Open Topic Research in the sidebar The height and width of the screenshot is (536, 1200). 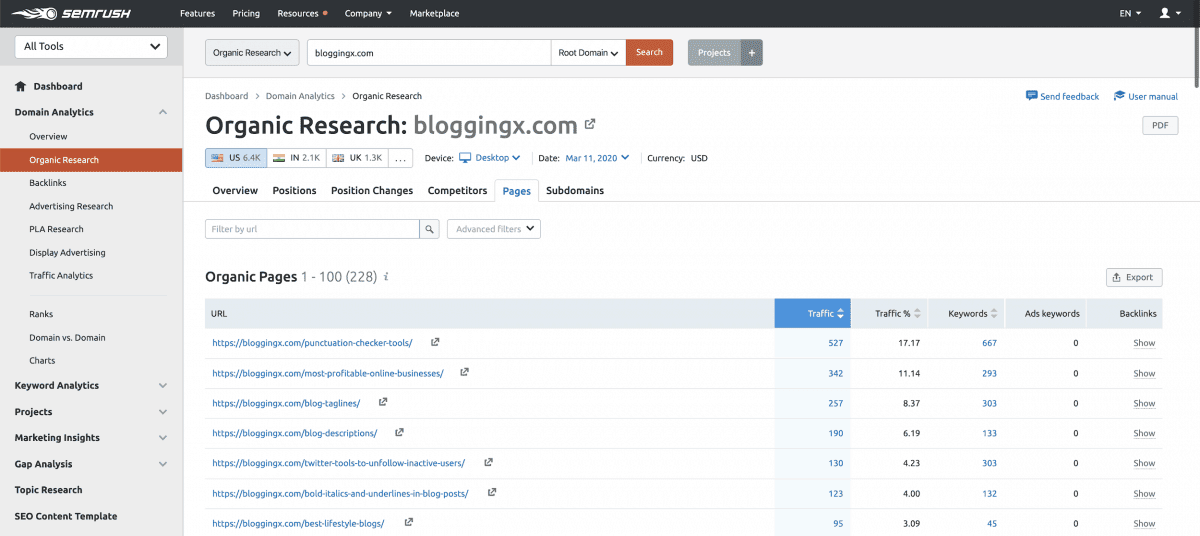(x=48, y=490)
